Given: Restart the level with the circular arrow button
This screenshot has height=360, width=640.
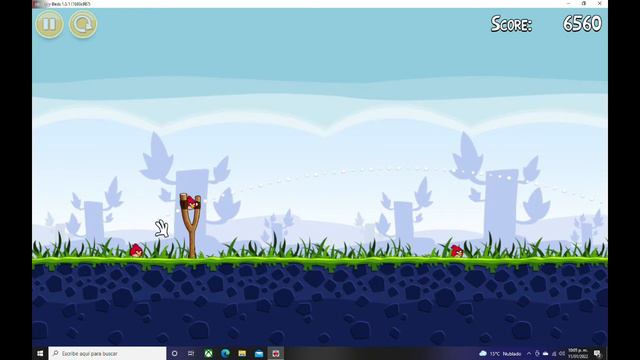Looking at the screenshot, I should pos(83,24).
